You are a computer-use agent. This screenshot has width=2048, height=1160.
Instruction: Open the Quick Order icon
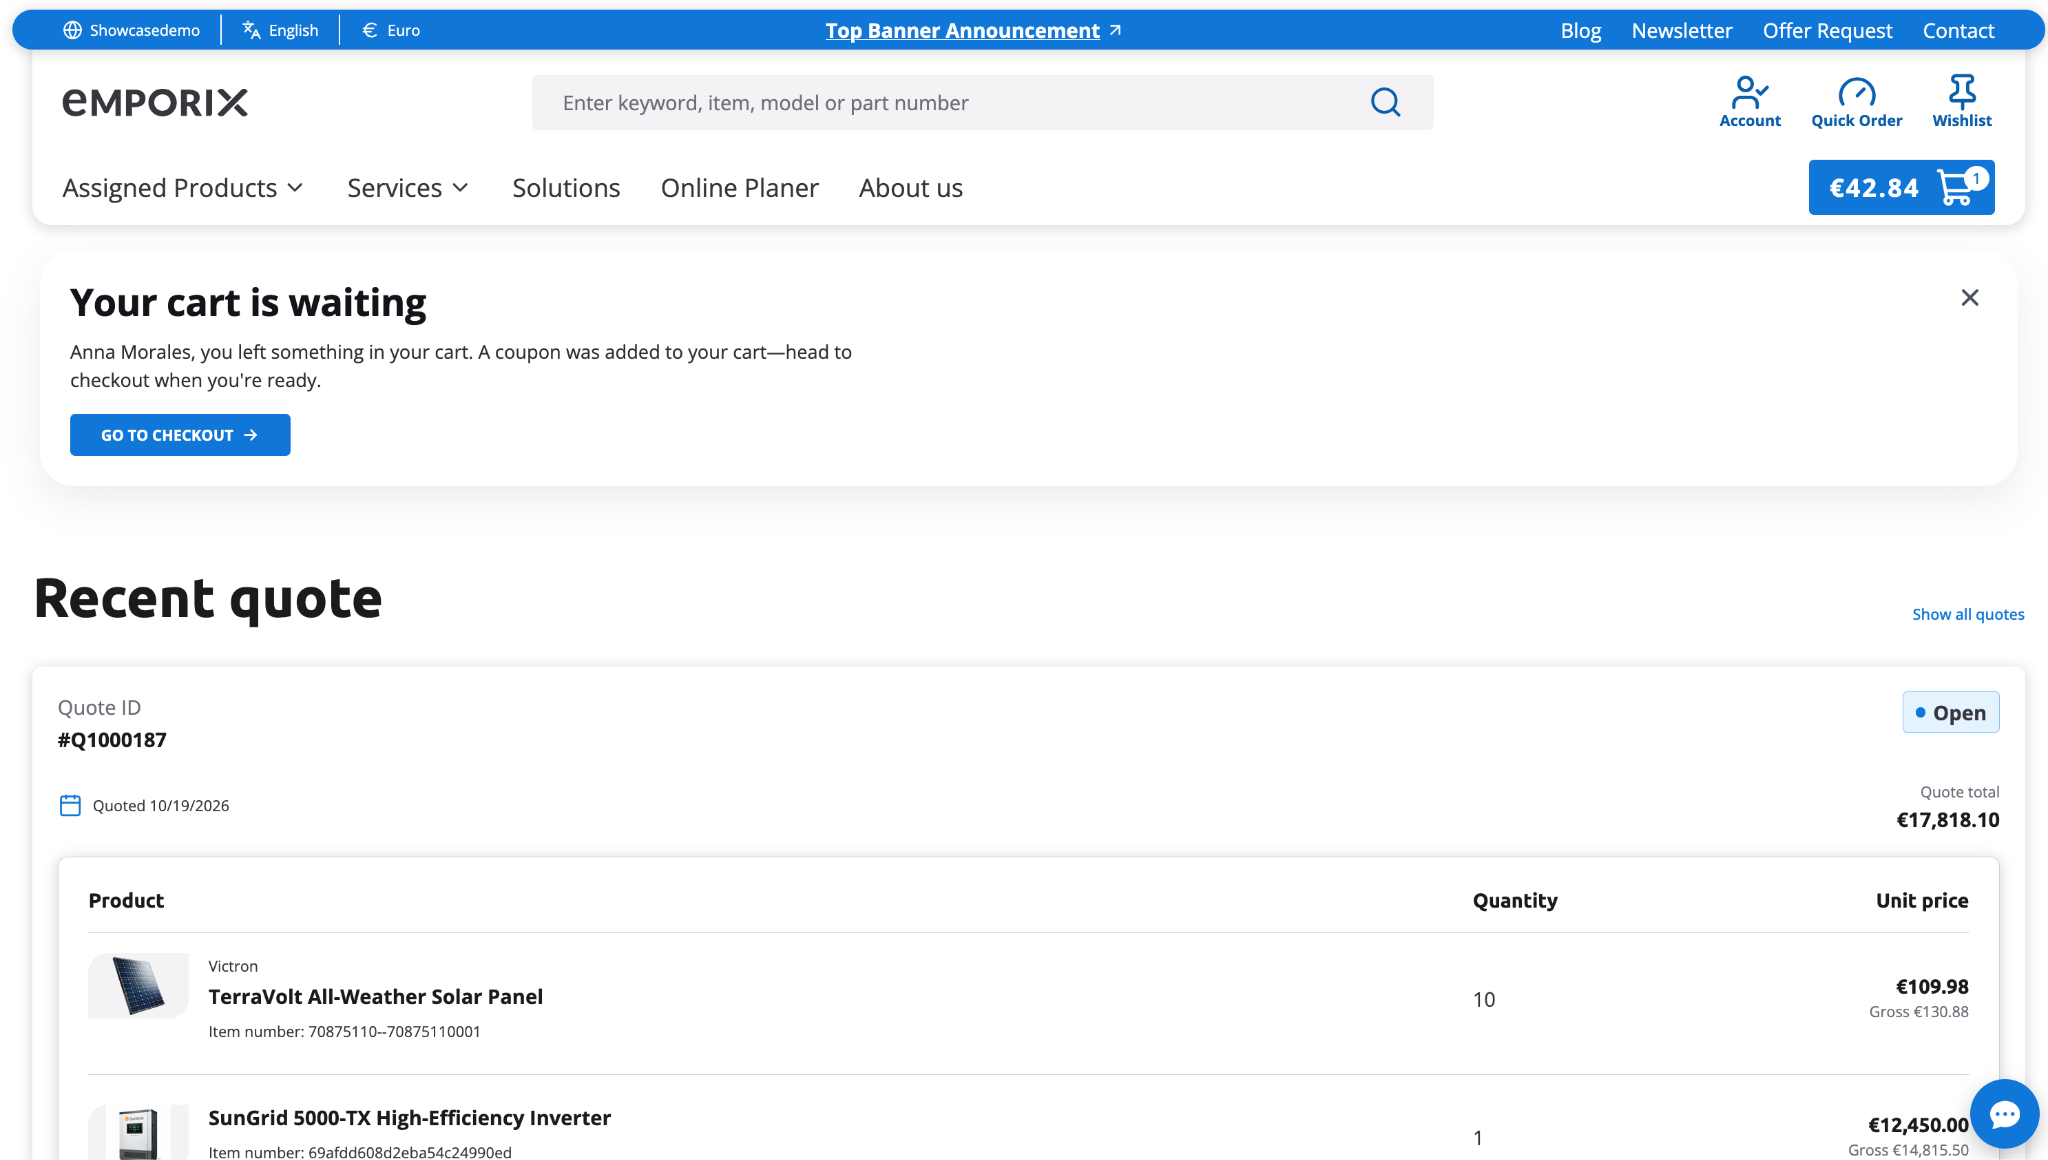click(x=1856, y=102)
